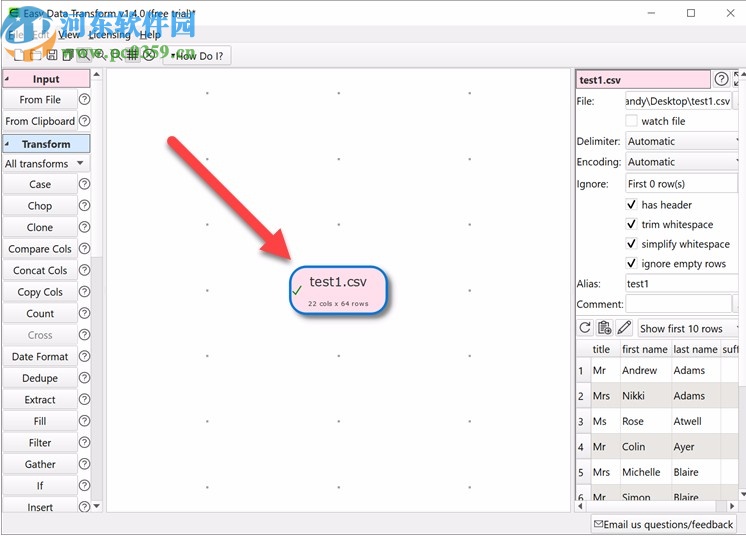Enable the watch file checkbox
The height and width of the screenshot is (536, 746).
631,121
